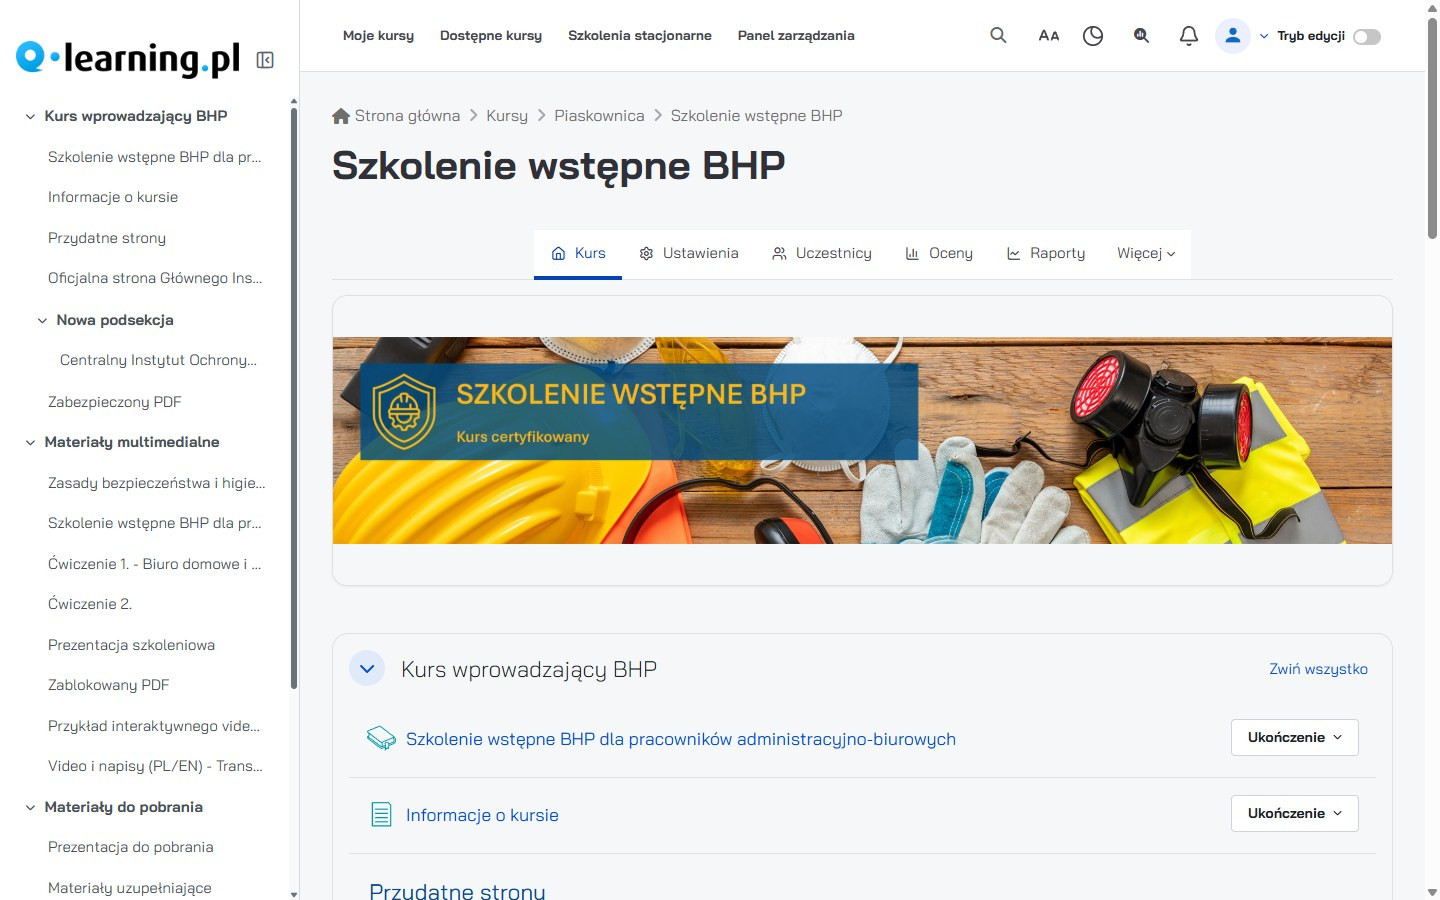This screenshot has height=900, width=1440.
Task: Open the search magnifier icon
Action: (x=998, y=35)
